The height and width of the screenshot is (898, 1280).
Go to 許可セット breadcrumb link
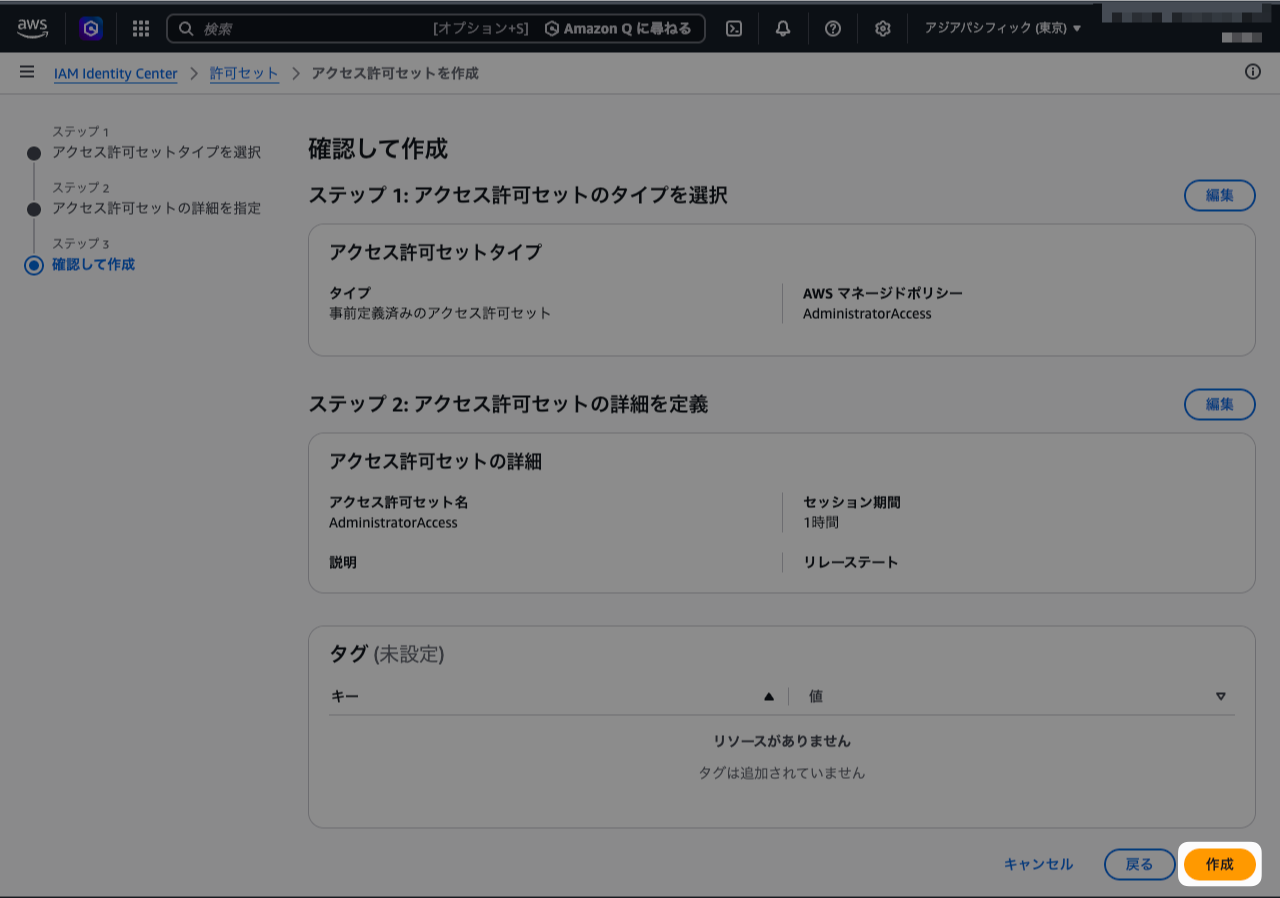coord(244,73)
